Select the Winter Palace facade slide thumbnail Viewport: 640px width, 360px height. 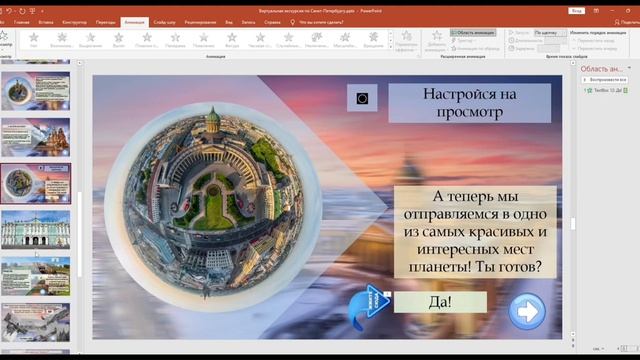pyautogui.click(x=36, y=230)
